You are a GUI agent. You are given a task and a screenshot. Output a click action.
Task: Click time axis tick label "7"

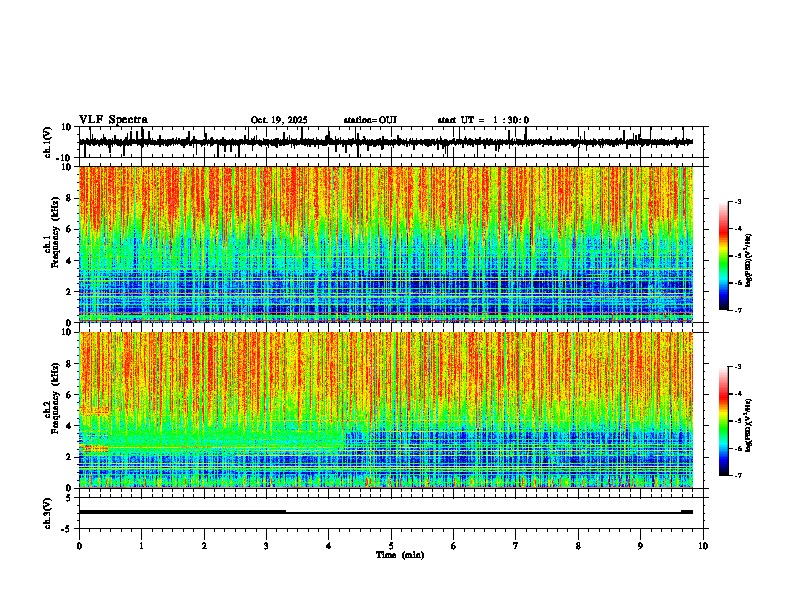(x=516, y=546)
